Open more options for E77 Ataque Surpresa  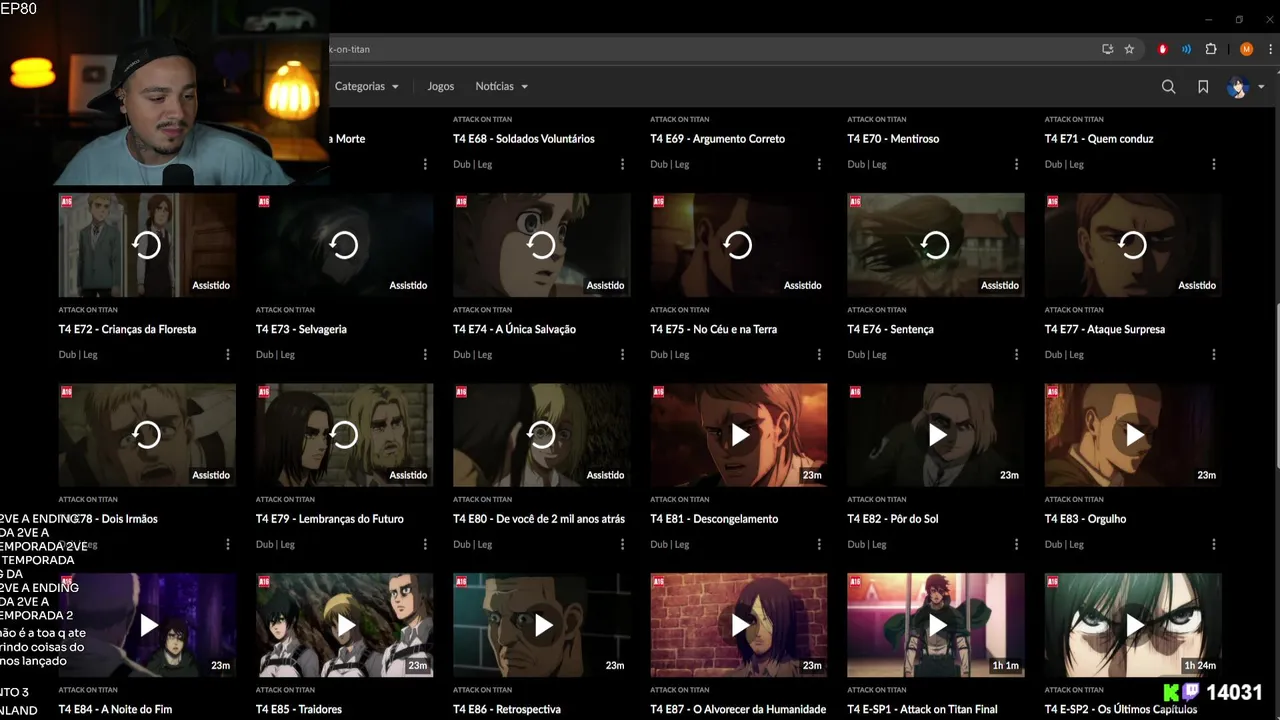1214,354
